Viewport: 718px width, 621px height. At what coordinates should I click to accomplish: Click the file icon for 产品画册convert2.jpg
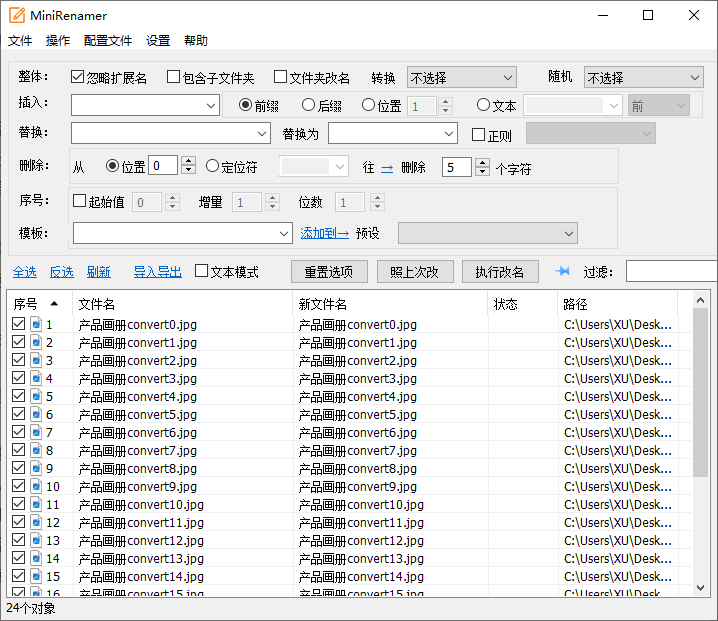click(36, 360)
